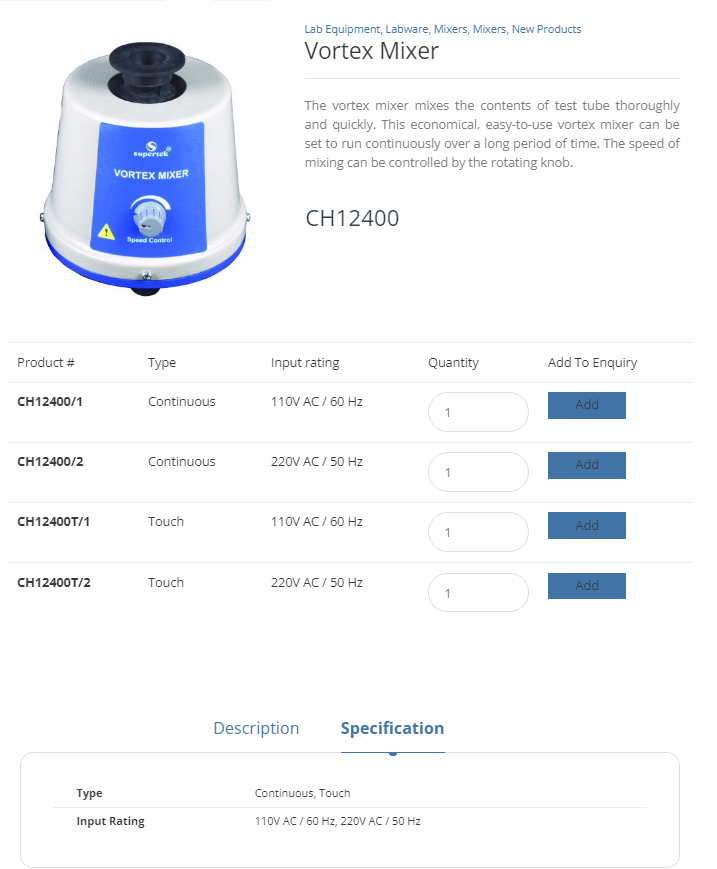Focus quantity field for CH12400T/1
This screenshot has width=717, height=869.
(478, 532)
